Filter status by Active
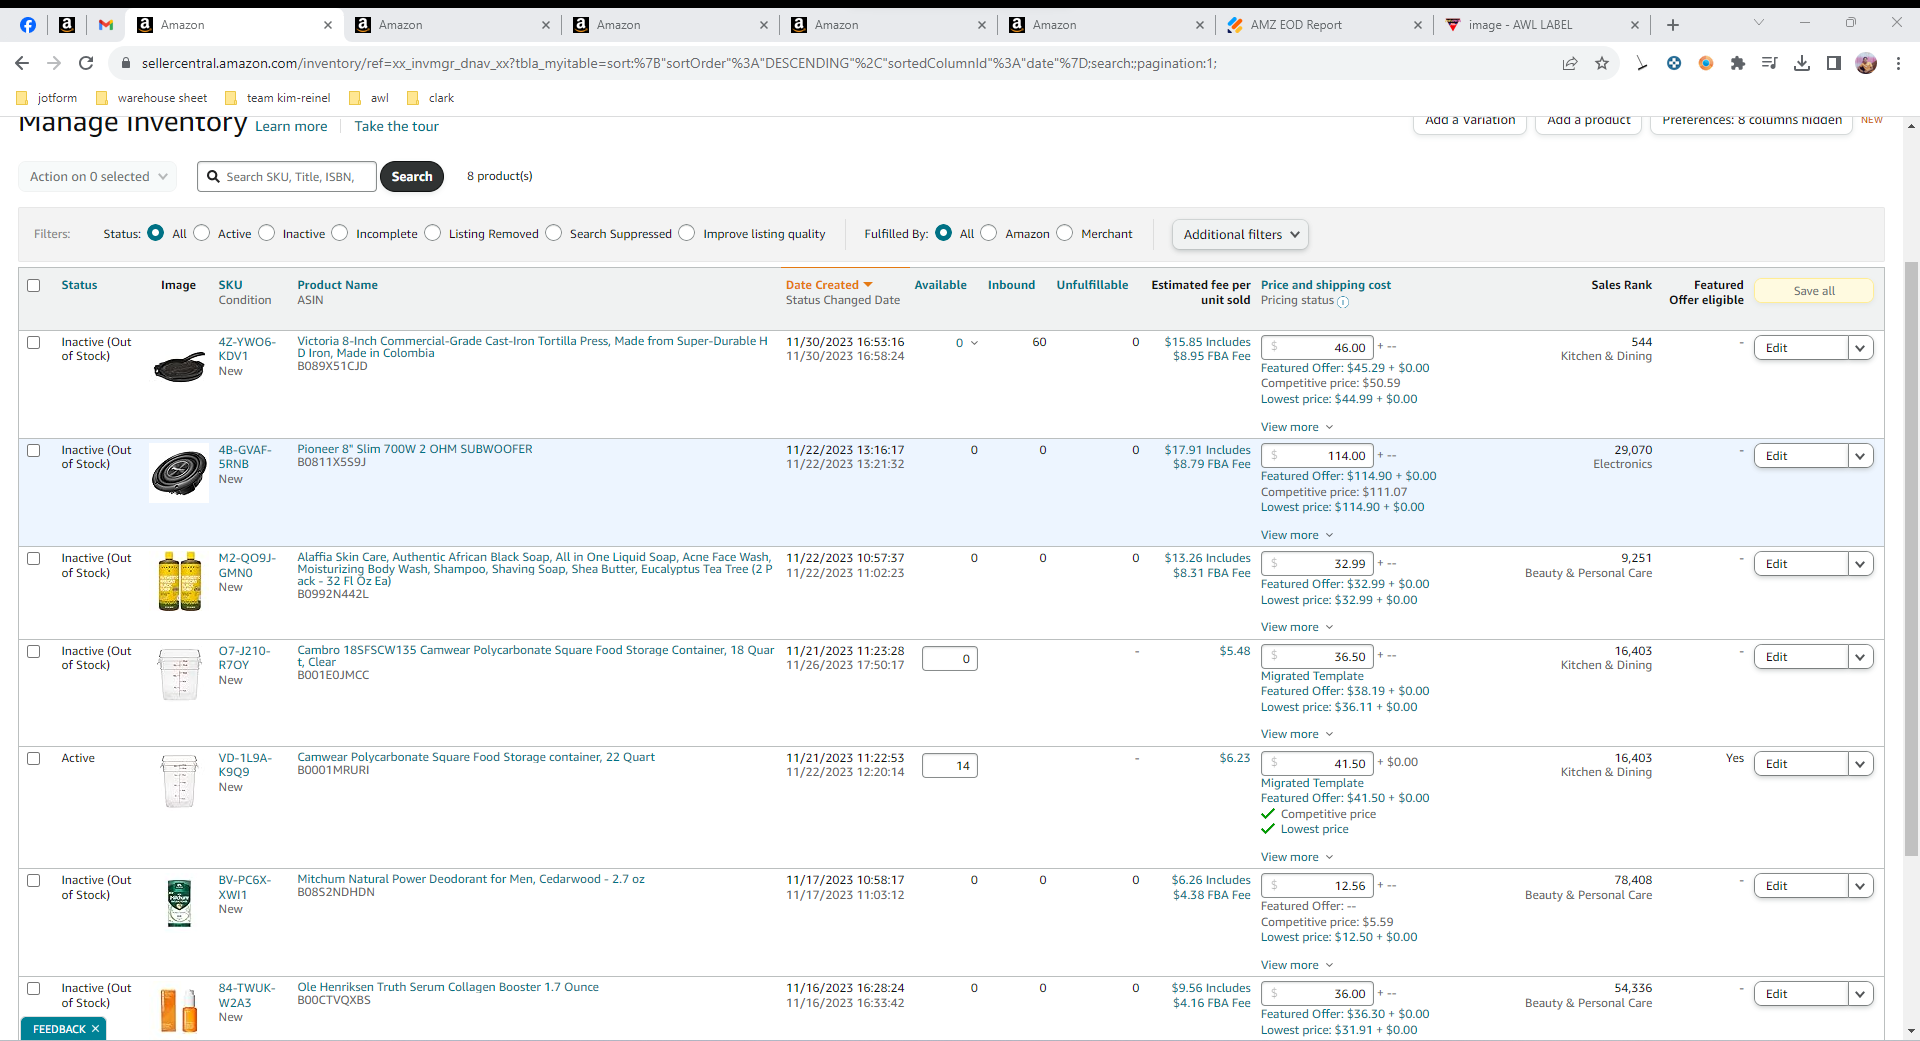The height and width of the screenshot is (1041, 1920). click(202, 233)
